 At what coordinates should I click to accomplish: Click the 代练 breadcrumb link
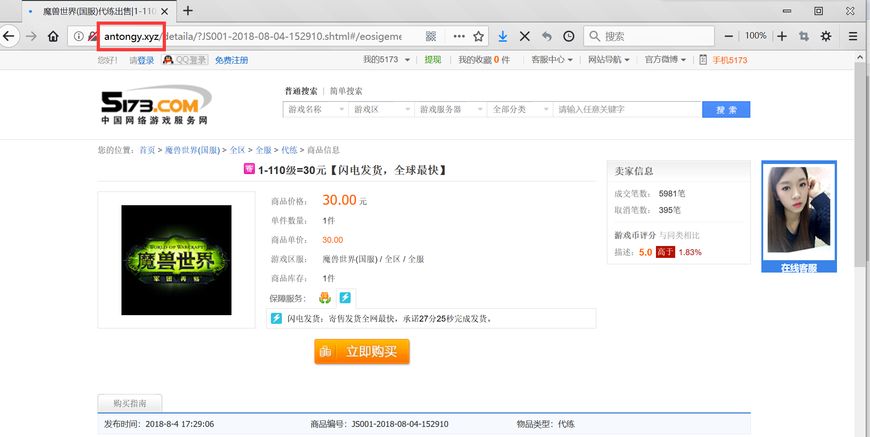[x=289, y=150]
